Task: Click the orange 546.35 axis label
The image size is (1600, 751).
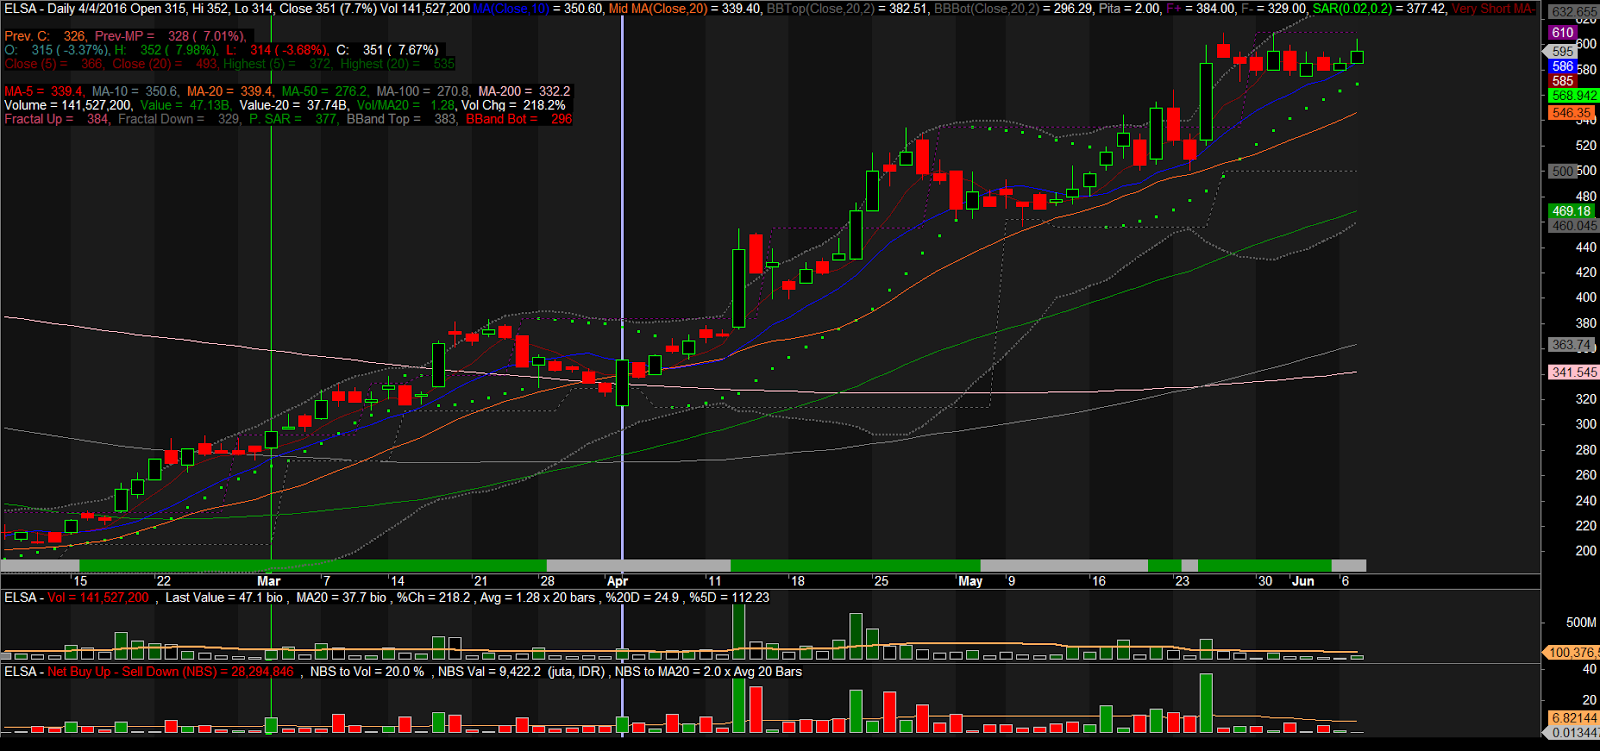Action: pyautogui.click(x=1572, y=113)
